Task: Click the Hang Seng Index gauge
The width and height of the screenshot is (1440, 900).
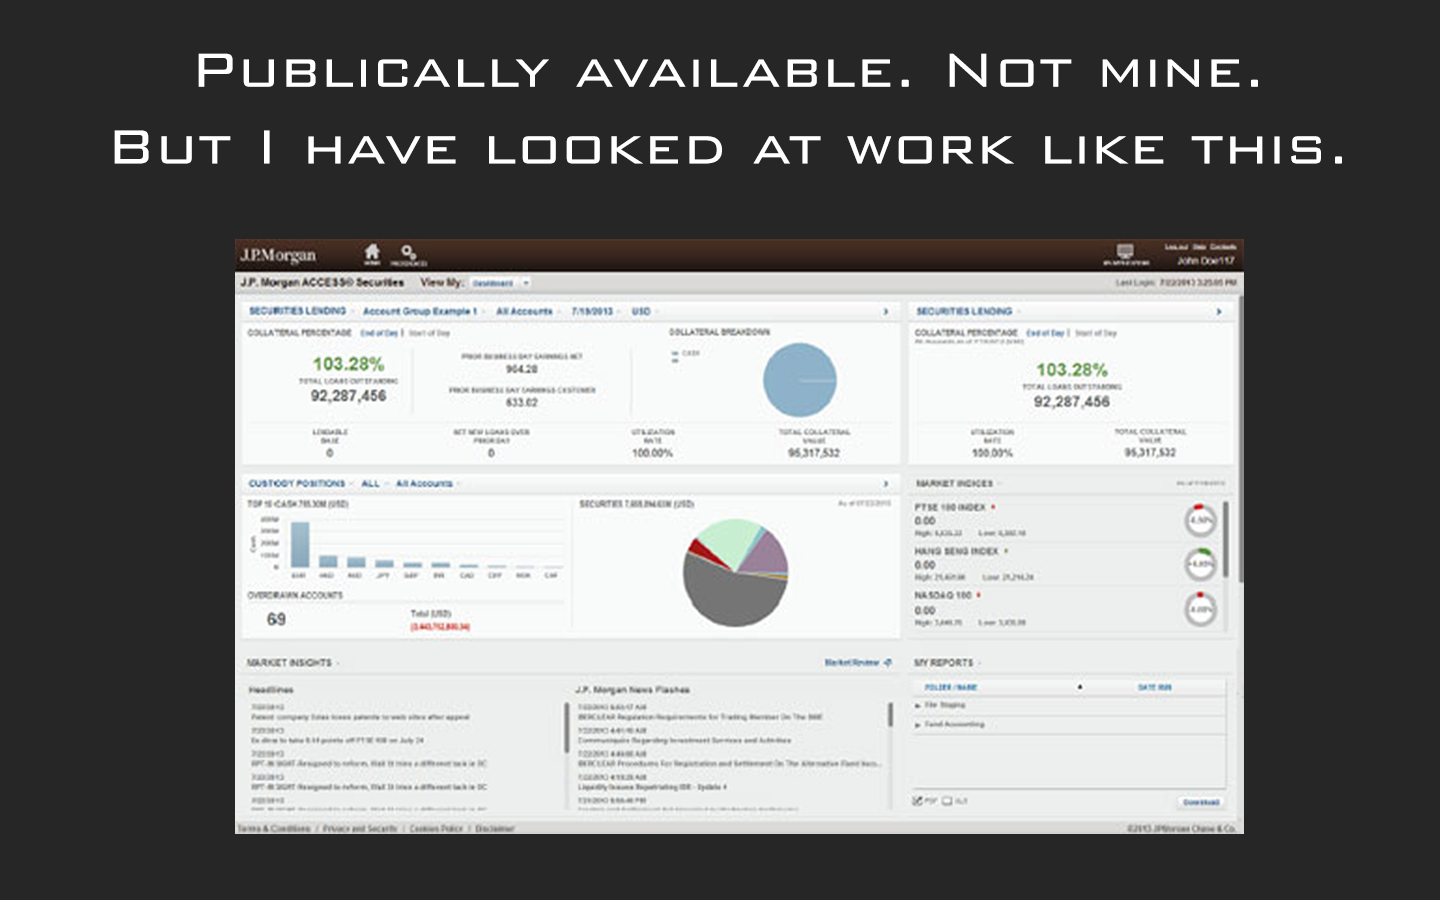Action: pyautogui.click(x=1200, y=564)
